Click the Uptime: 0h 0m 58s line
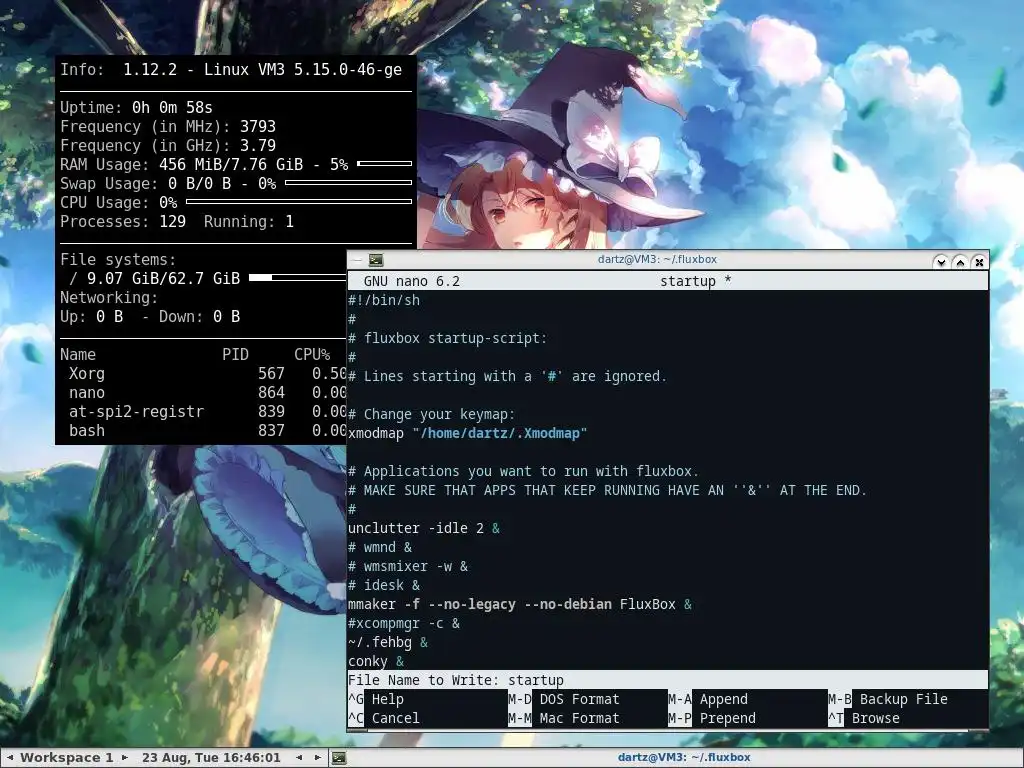This screenshot has width=1024, height=768. pyautogui.click(x=136, y=107)
